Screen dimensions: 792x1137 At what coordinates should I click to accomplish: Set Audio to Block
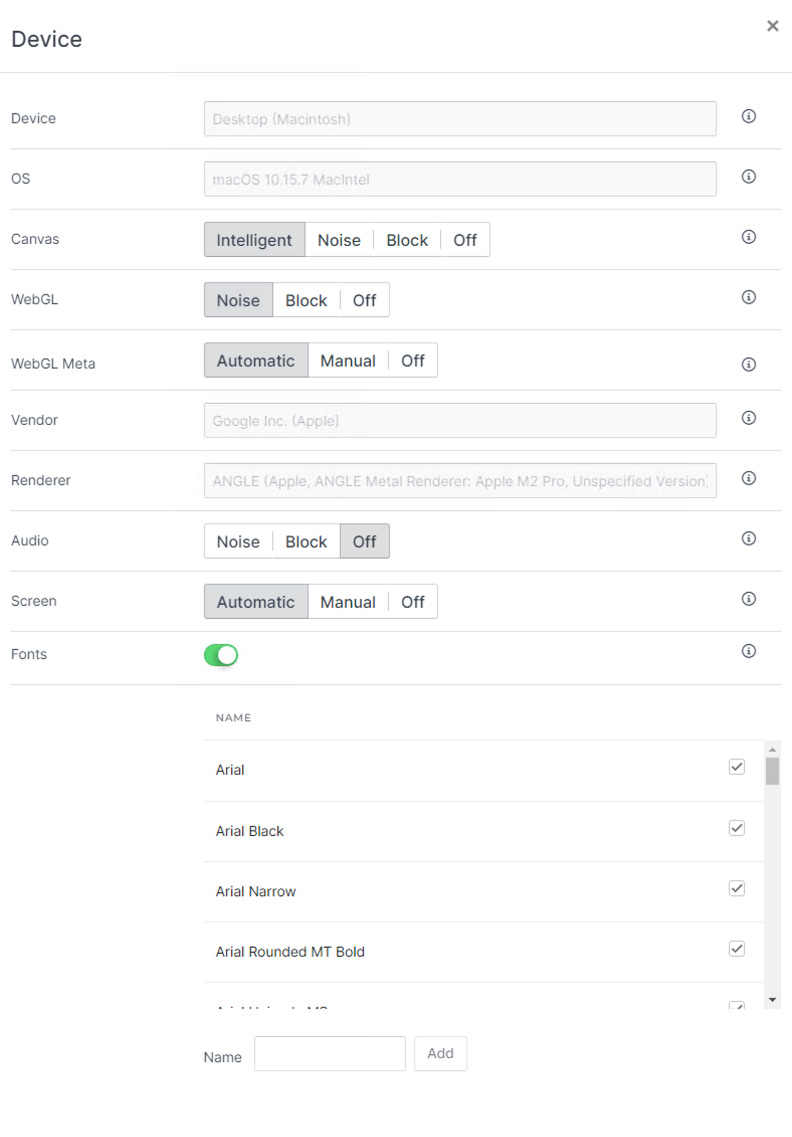tap(306, 542)
